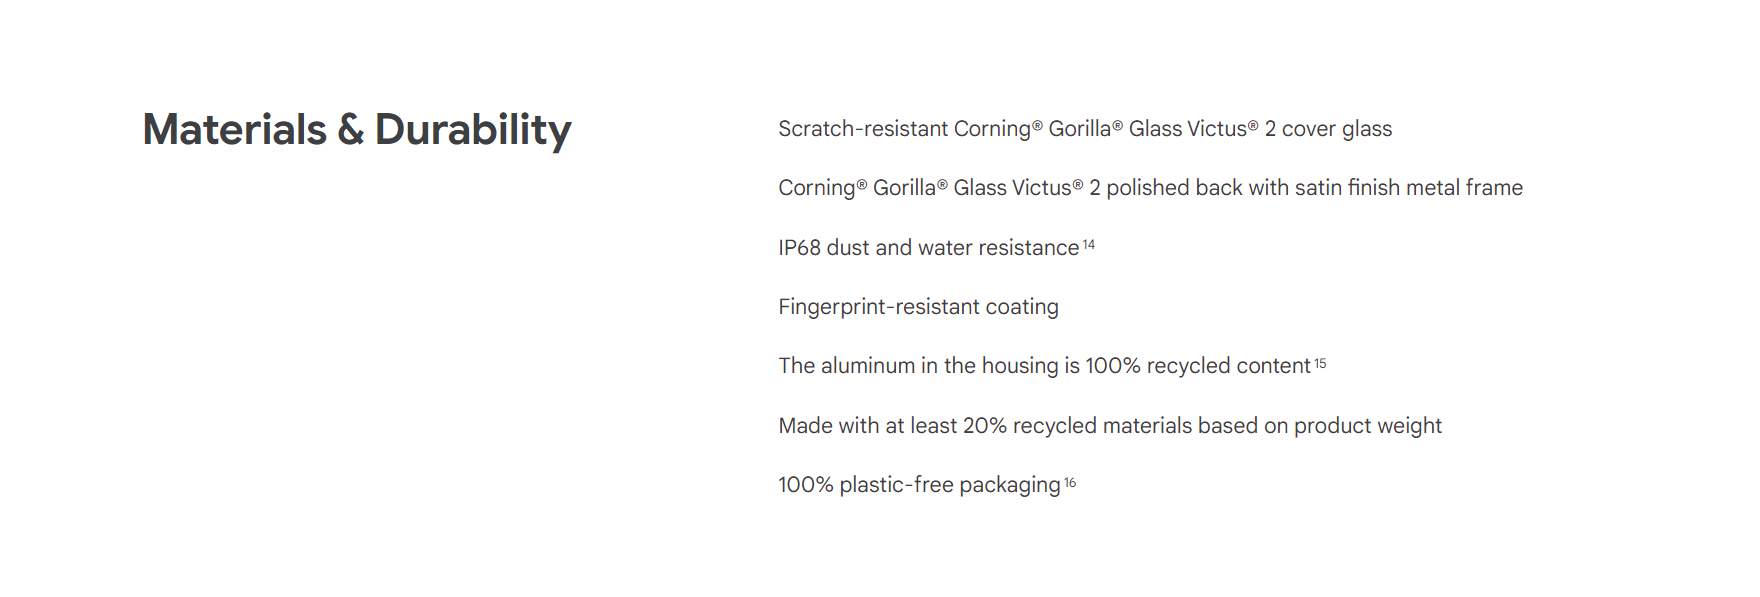Image resolution: width=1760 pixels, height=597 pixels.
Task: Click the word Materials in the heading
Action: [235, 130]
